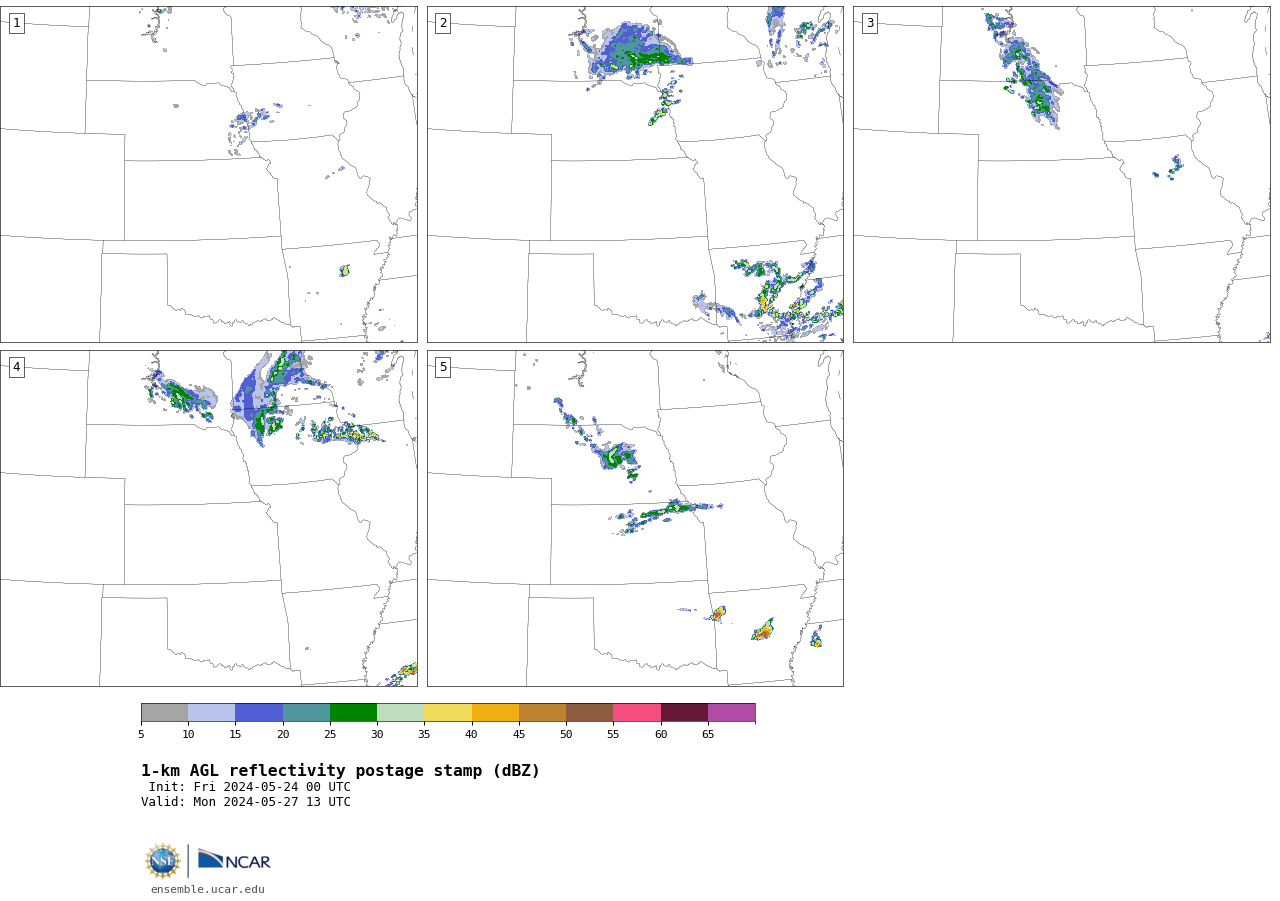This screenshot has height=901, width=1280.
Task: Click the blue 15-20 dBZ swatch
Action: 259,712
